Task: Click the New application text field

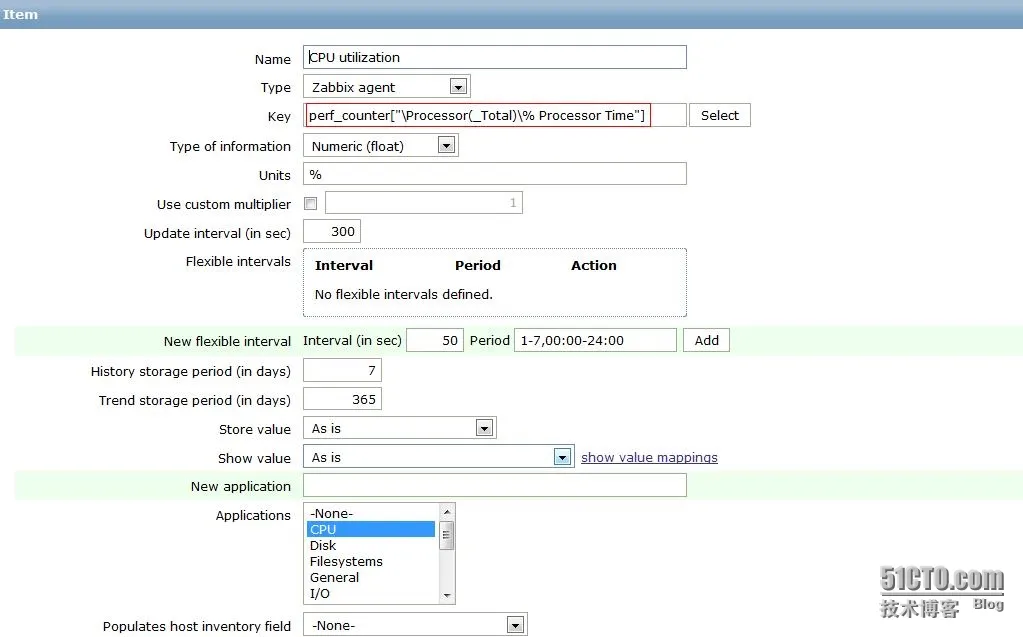Action: coord(495,486)
